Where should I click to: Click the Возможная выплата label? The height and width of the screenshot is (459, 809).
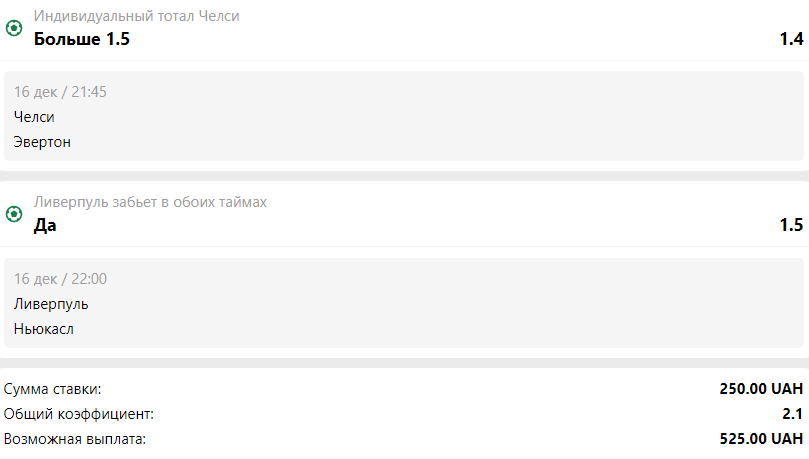(x=75, y=439)
